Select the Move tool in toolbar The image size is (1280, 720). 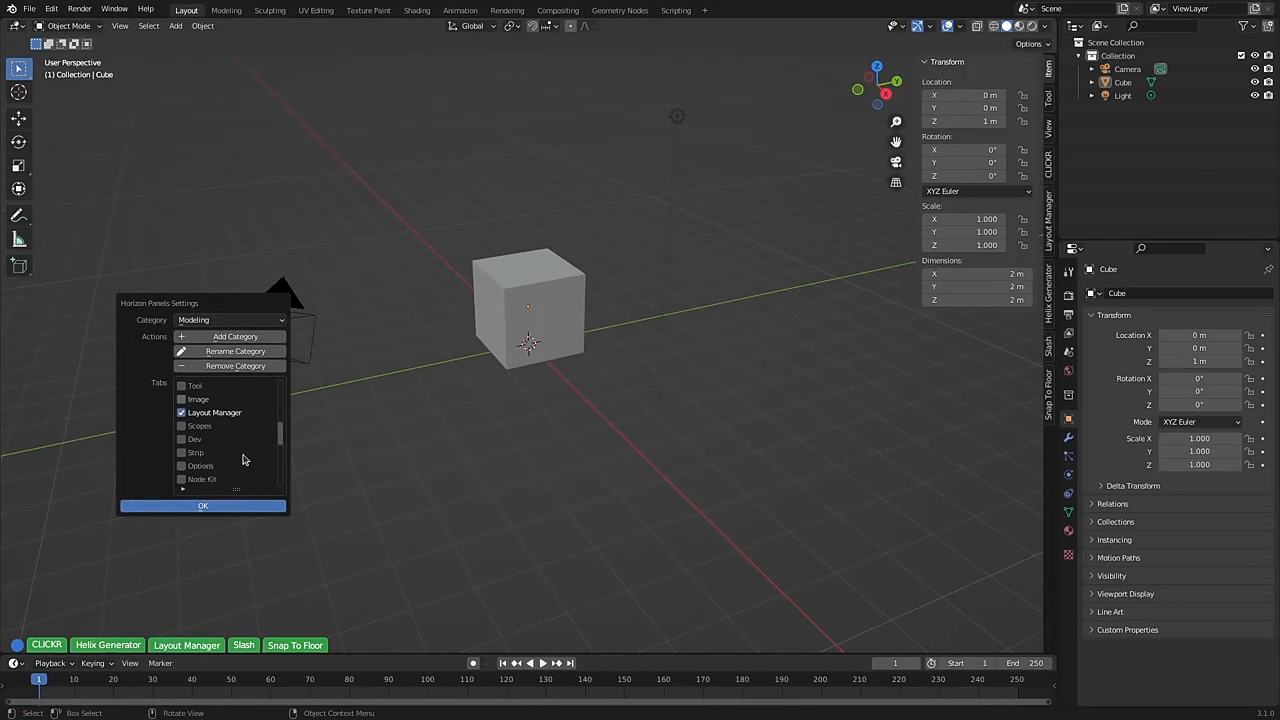point(18,117)
